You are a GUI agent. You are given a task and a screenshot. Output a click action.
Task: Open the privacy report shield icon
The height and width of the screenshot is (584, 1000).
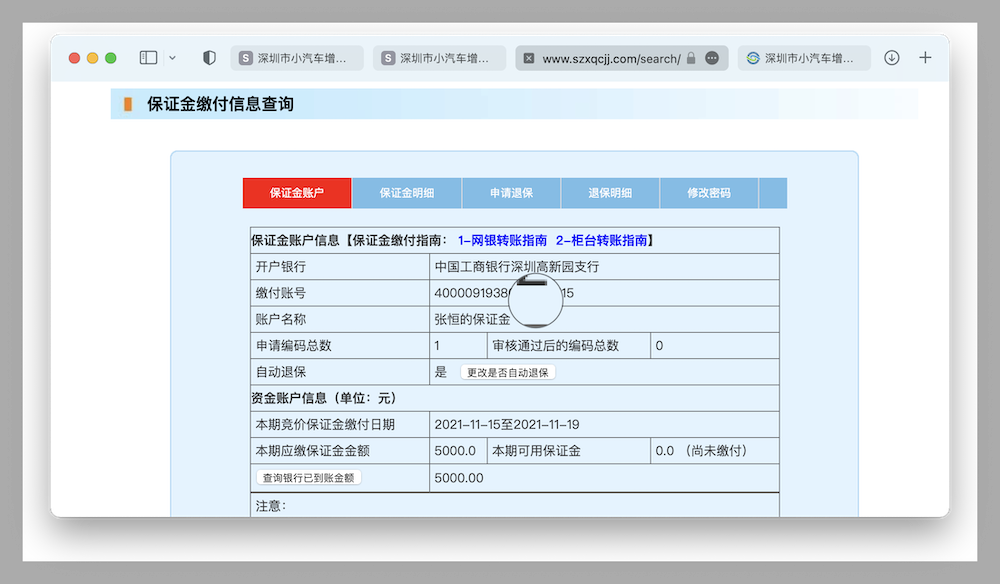tap(209, 58)
